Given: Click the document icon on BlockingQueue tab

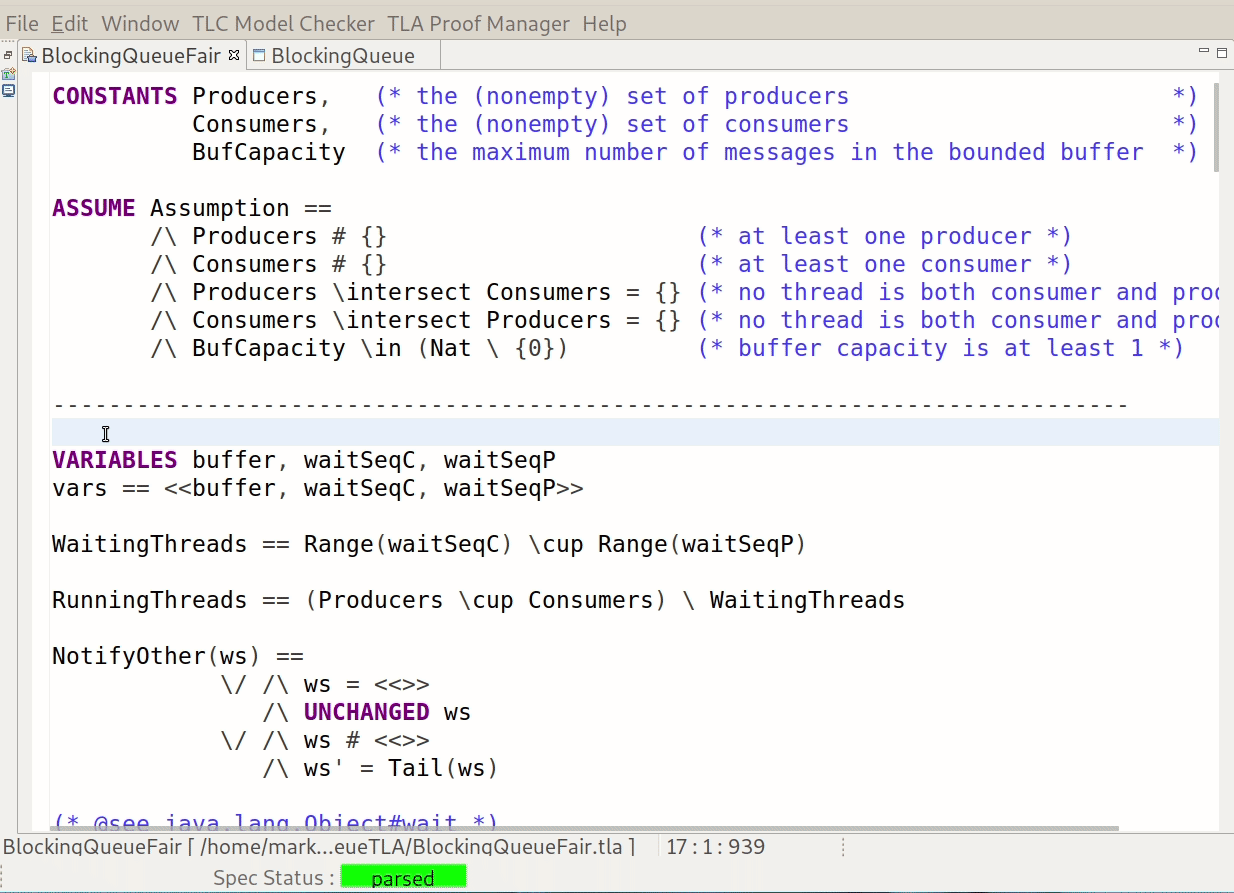Looking at the screenshot, I should [x=257, y=56].
